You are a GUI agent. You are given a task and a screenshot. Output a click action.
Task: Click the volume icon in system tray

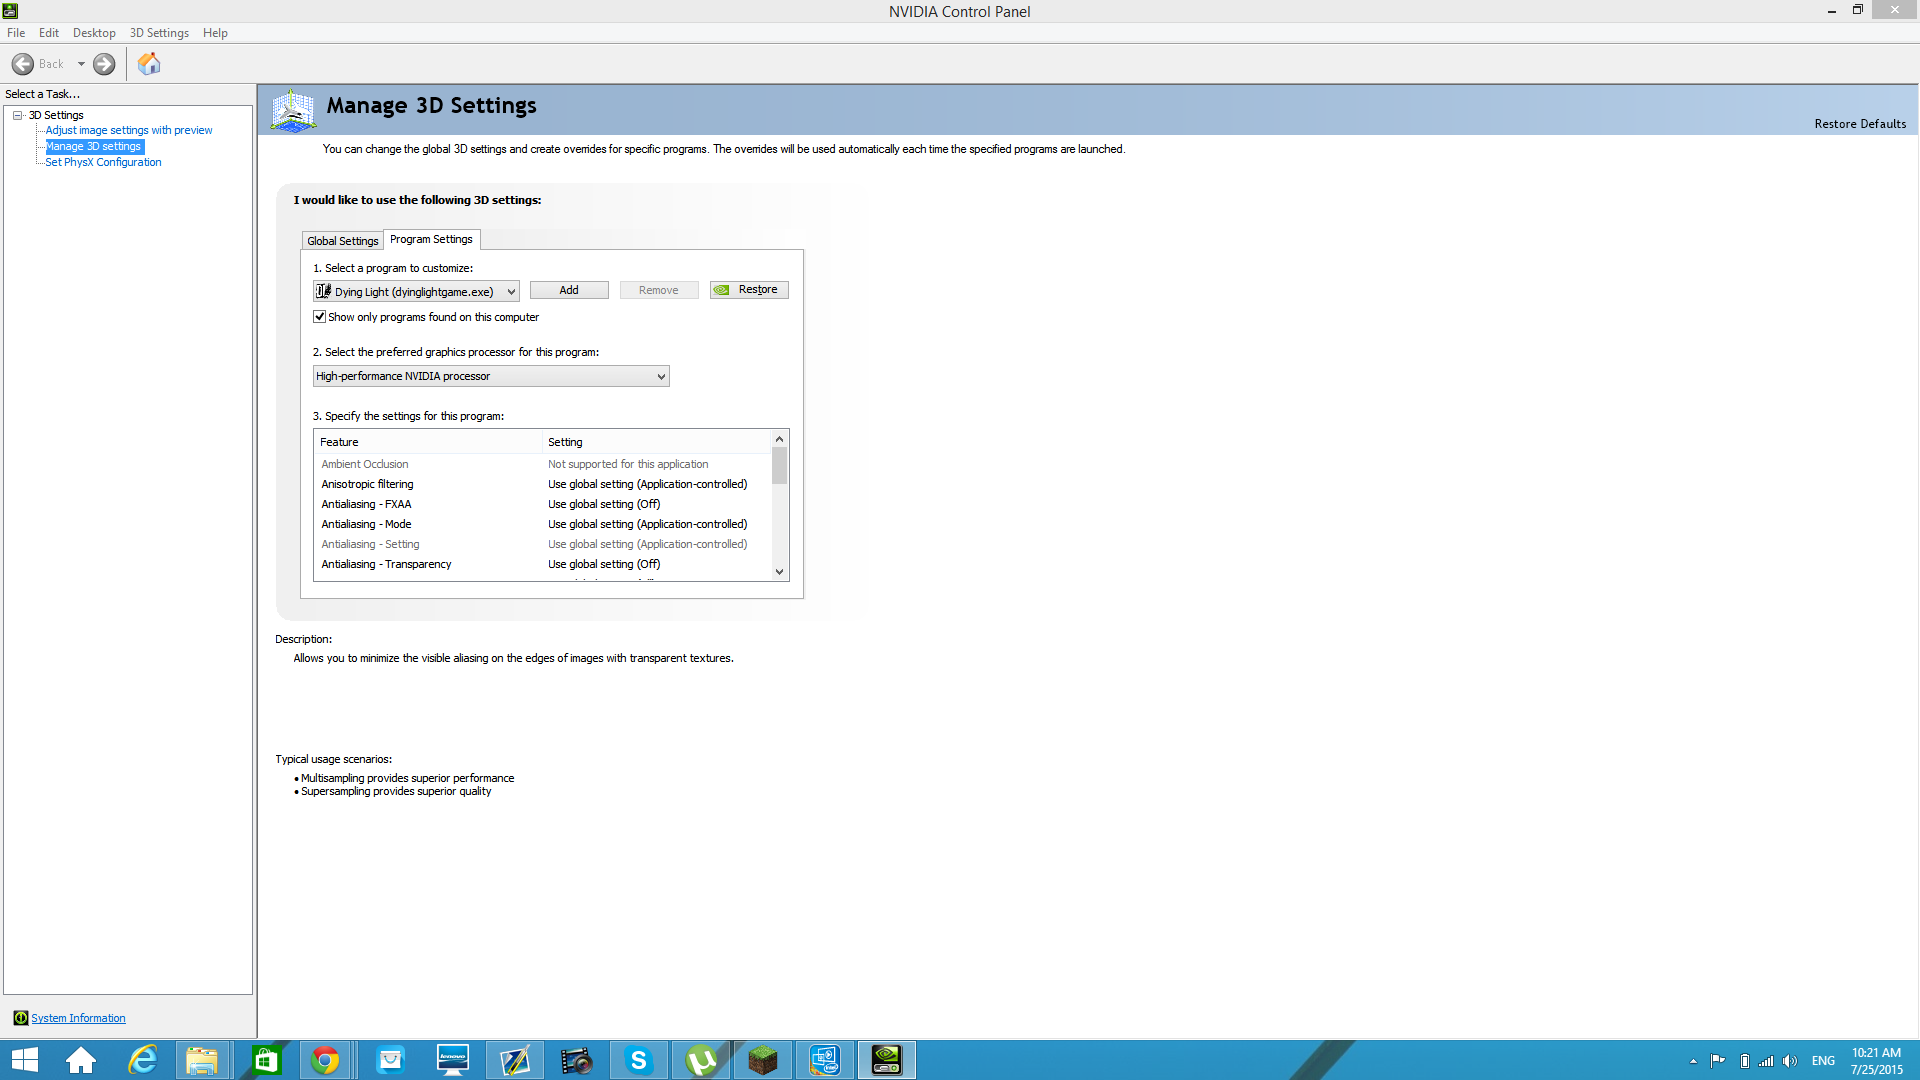point(1790,1061)
